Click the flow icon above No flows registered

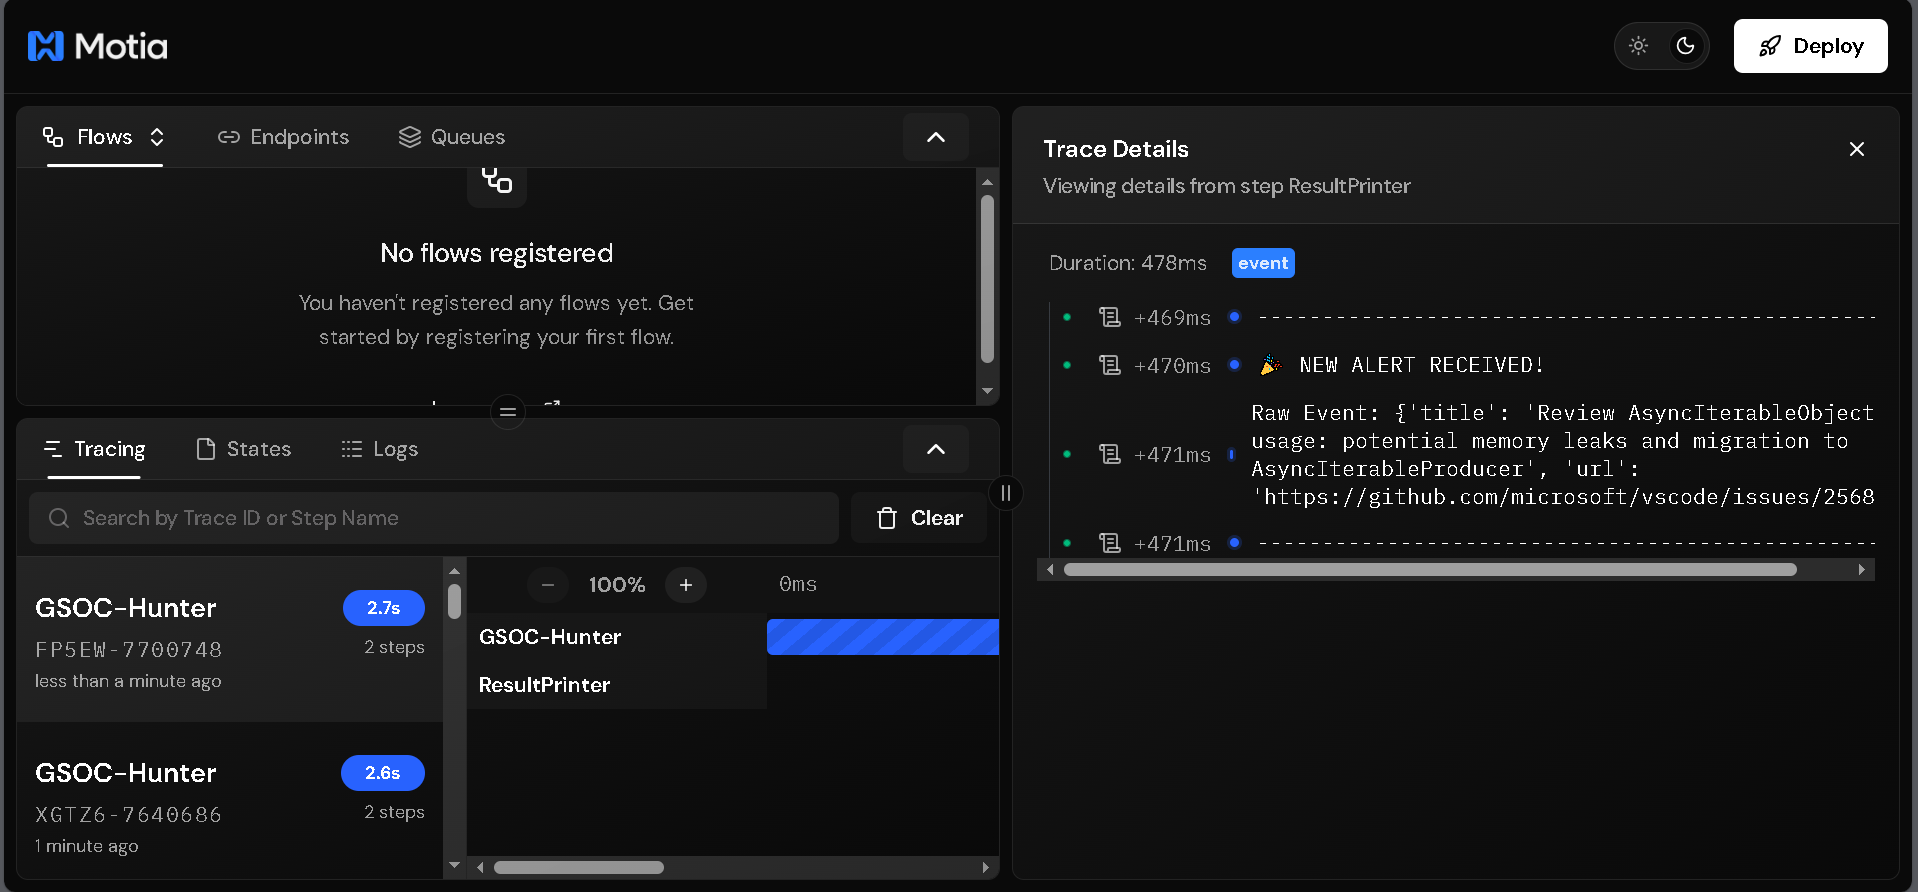[x=497, y=182]
